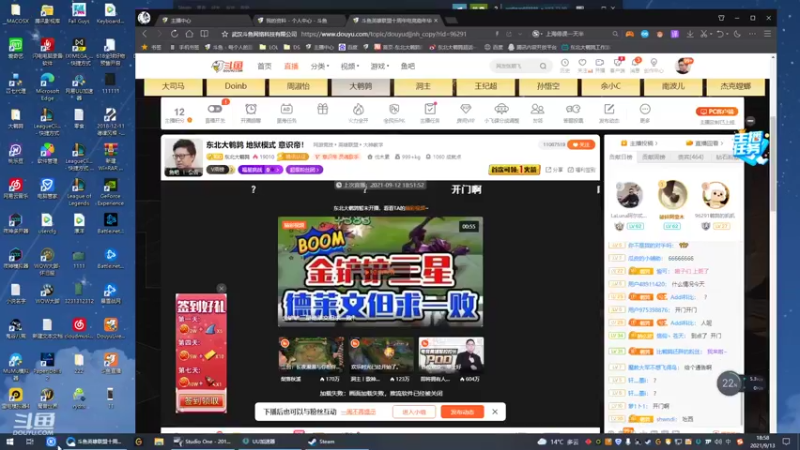Expand the 视频 video dropdown
Image resolution: width=800 pixels, height=450 pixels.
coord(349,66)
